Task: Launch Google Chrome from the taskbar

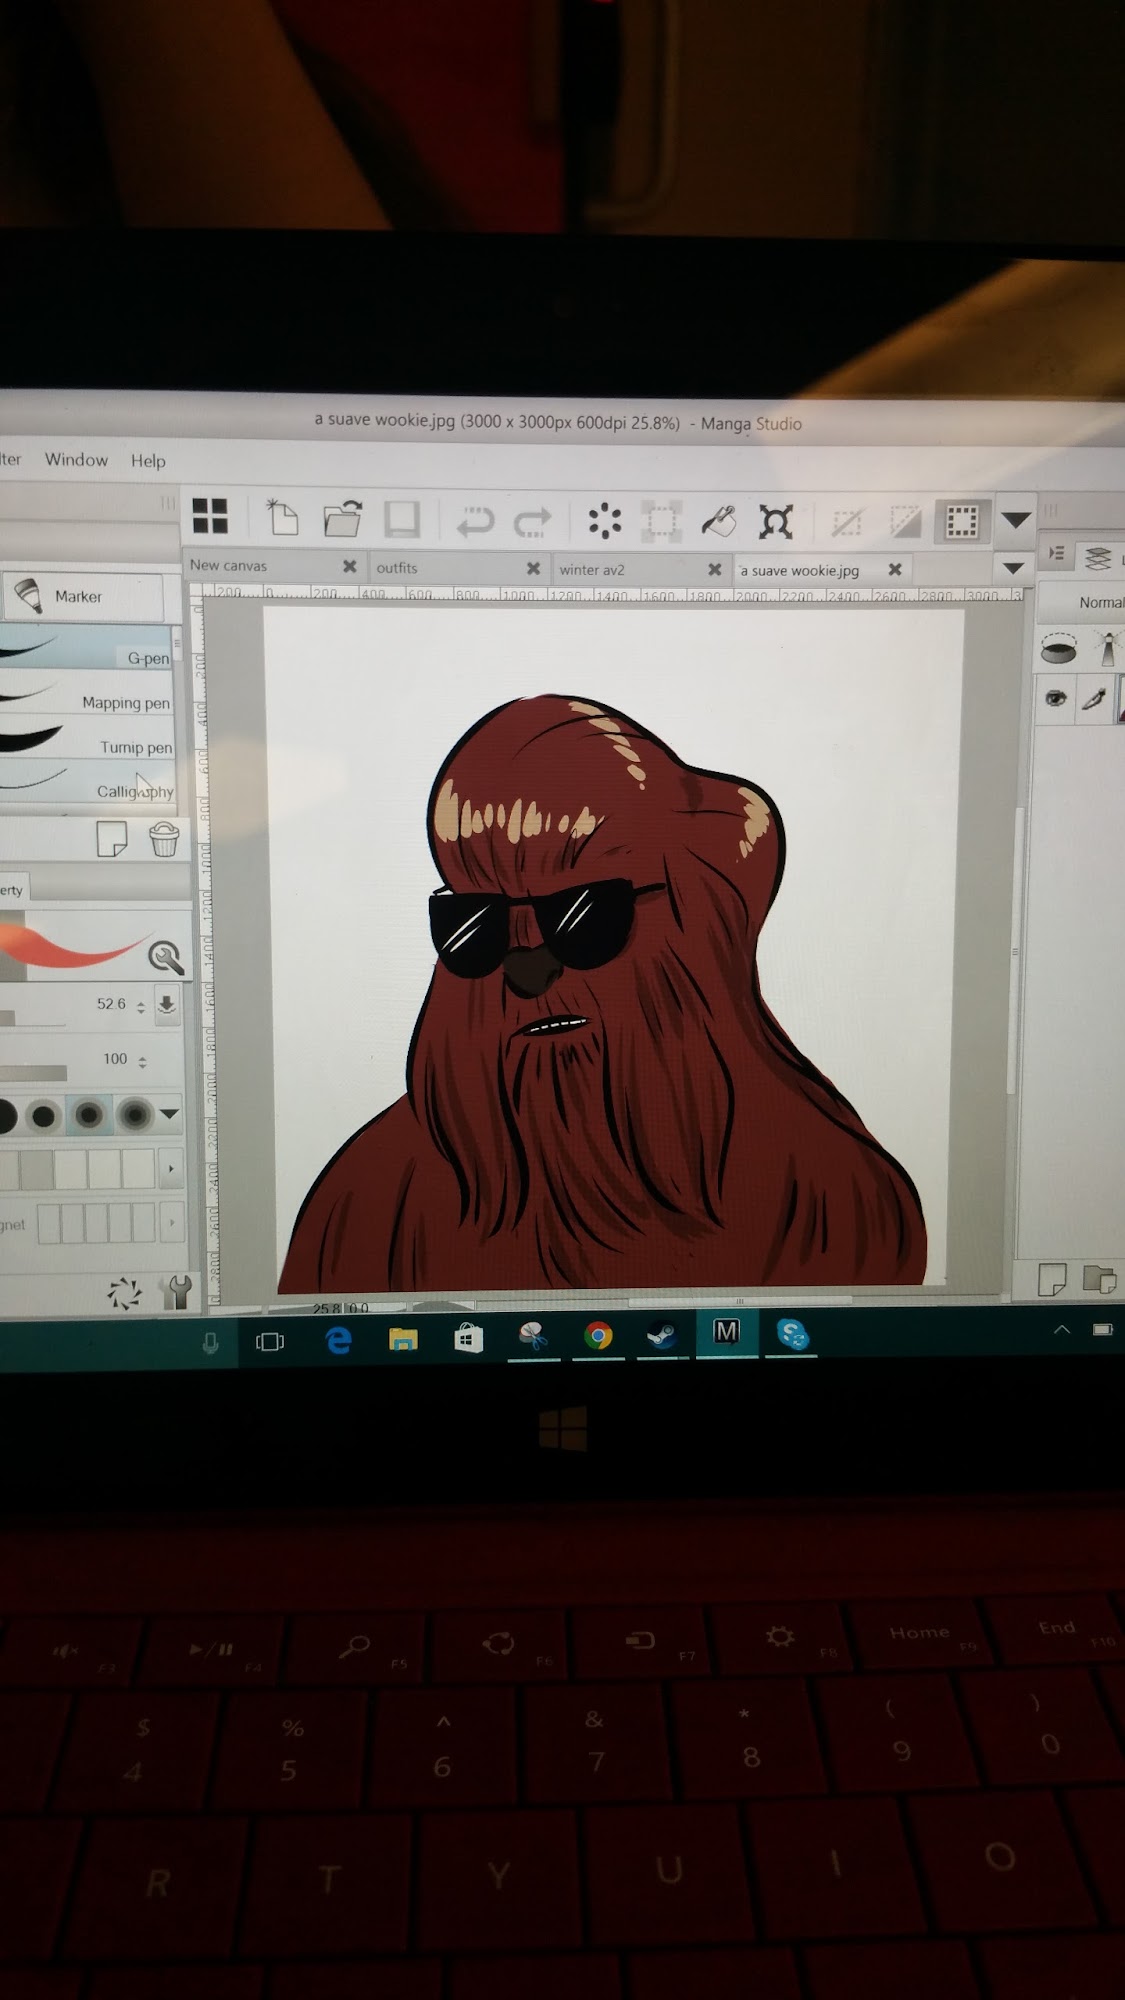Action: coord(598,1335)
